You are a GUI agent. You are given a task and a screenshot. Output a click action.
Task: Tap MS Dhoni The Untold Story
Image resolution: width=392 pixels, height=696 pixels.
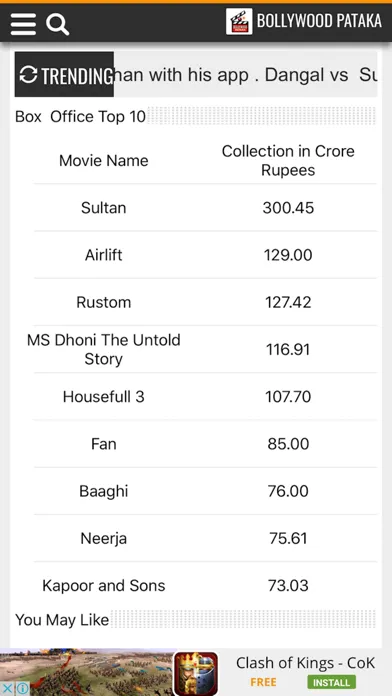tap(103, 349)
